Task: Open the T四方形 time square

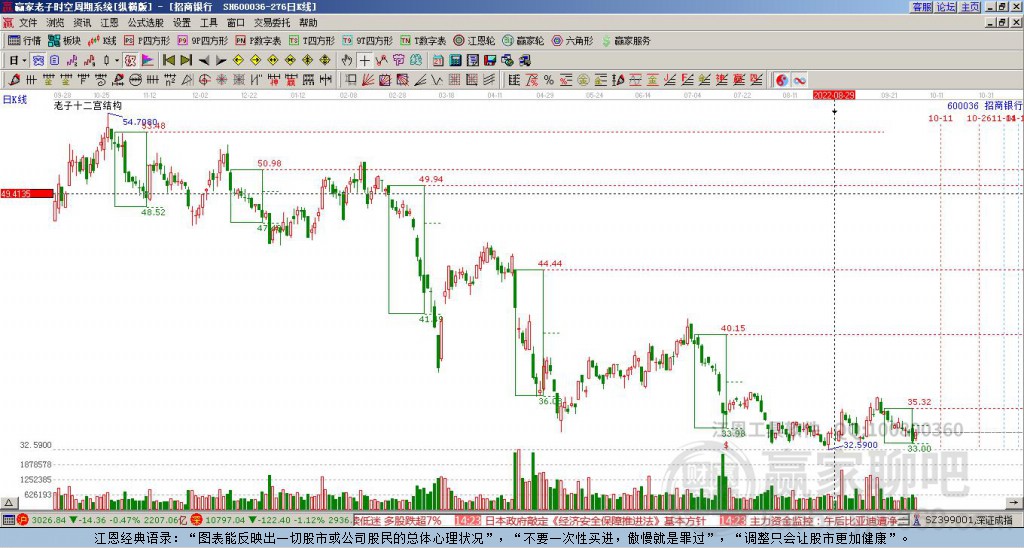Action: (312, 40)
